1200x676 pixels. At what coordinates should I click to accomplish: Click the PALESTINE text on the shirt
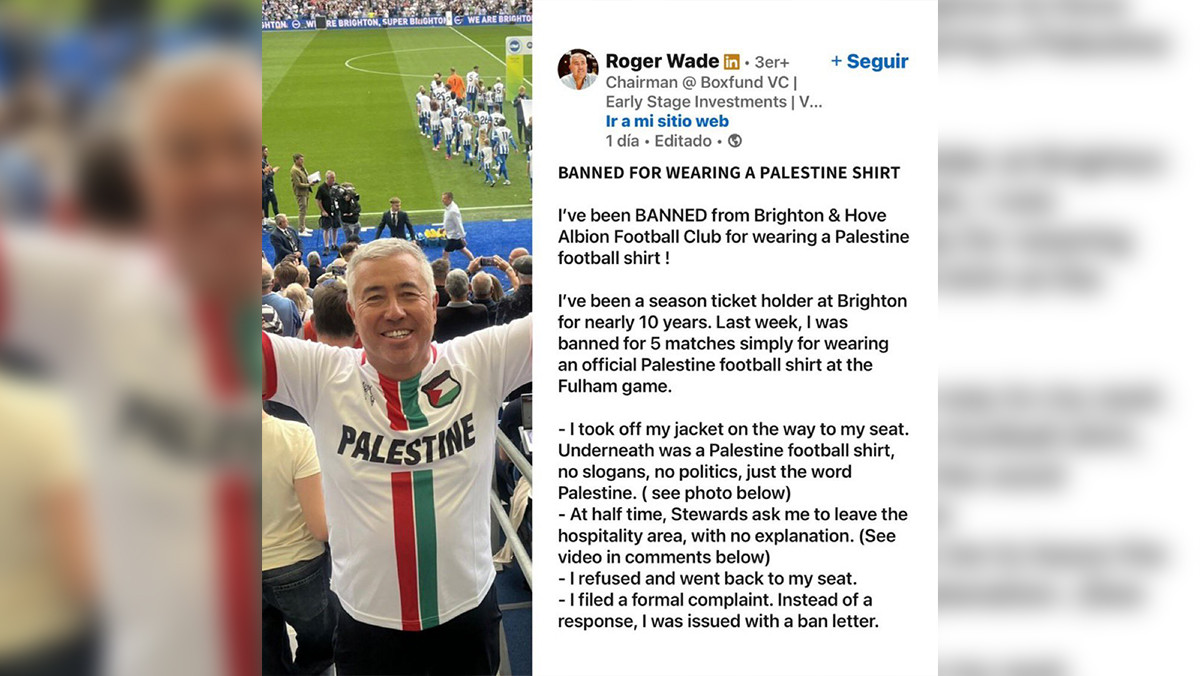[406, 440]
